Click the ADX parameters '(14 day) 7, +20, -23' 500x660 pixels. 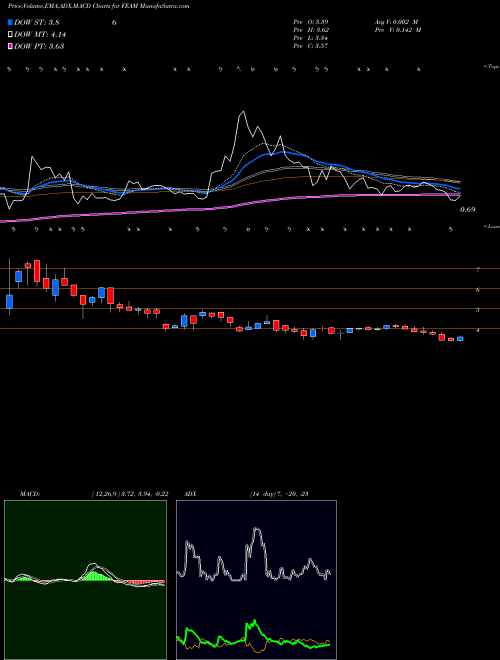(279, 494)
